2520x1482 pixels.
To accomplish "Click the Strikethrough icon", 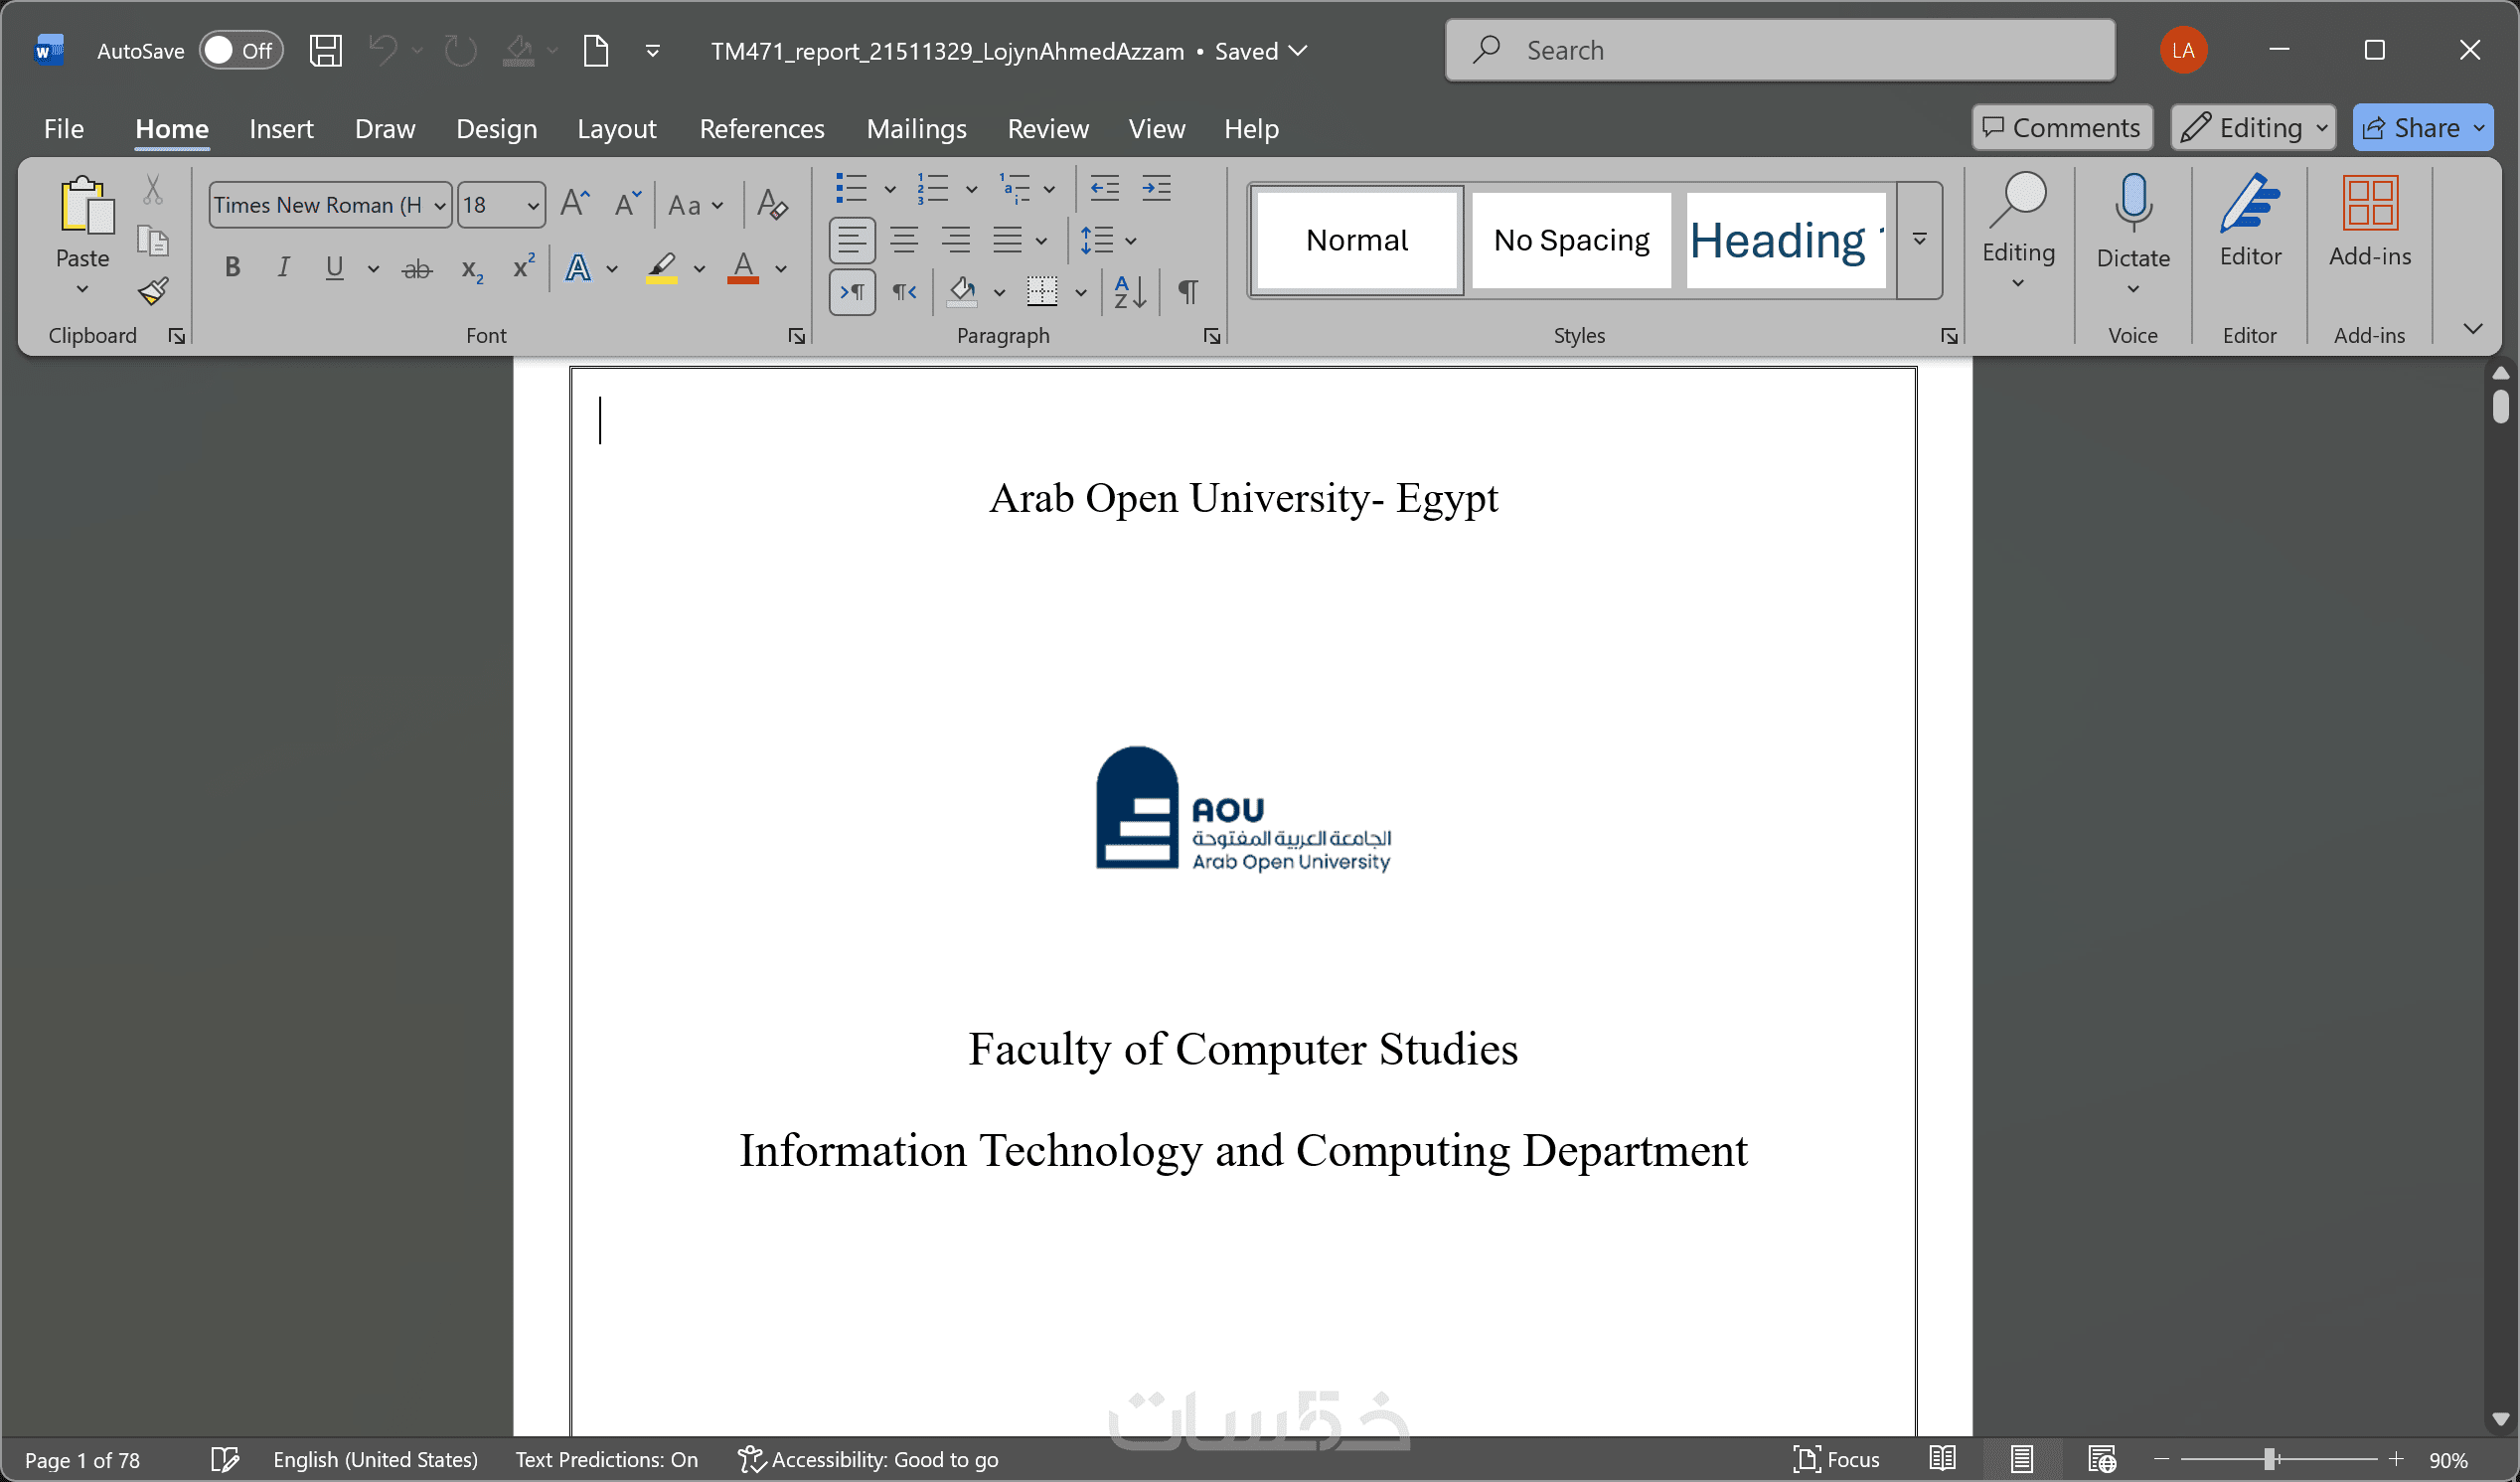I will [x=417, y=268].
